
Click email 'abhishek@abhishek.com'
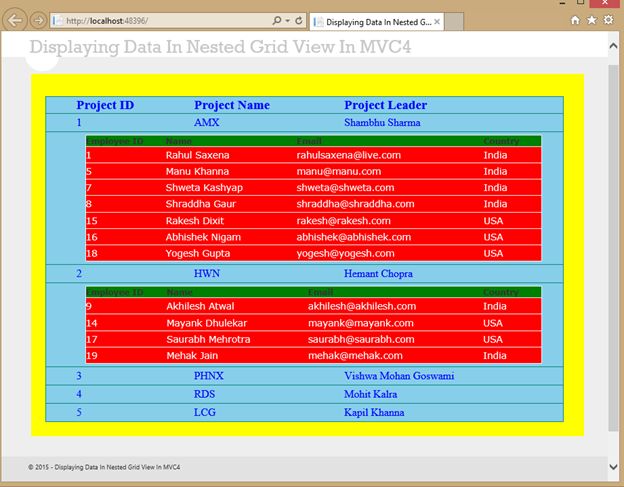pyautogui.click(x=354, y=237)
